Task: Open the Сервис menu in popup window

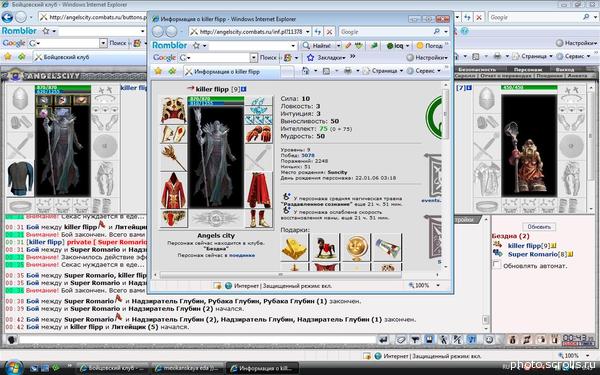Action: tap(424, 71)
